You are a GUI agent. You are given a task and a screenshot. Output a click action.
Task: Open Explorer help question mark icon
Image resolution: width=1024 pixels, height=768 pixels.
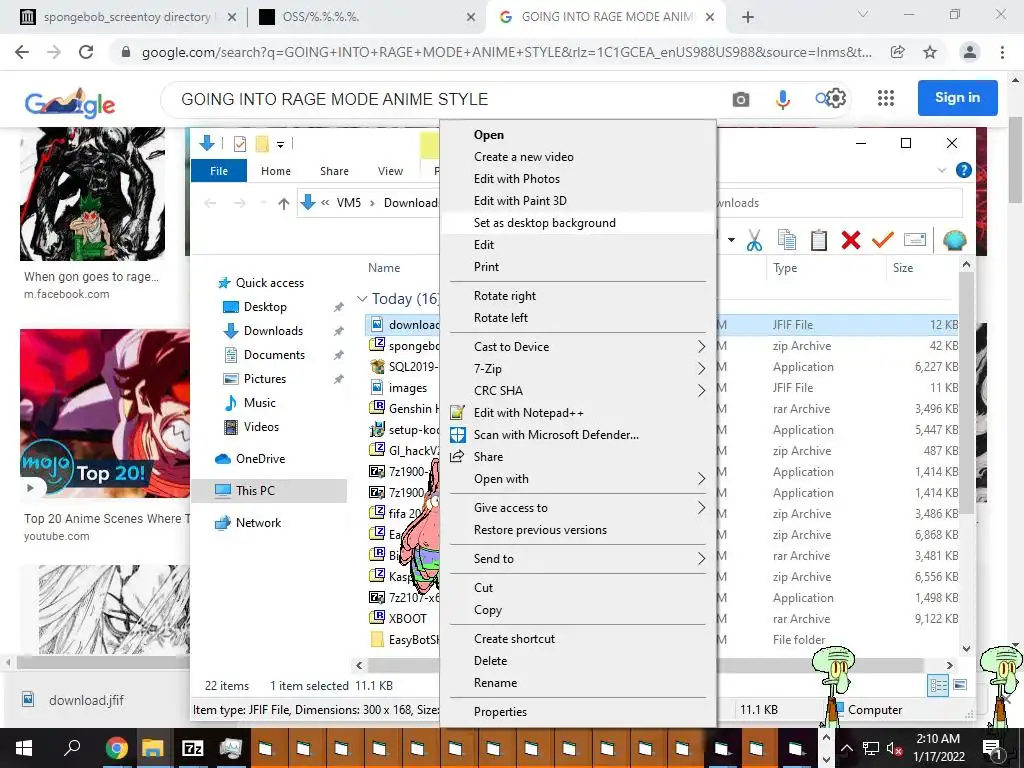tap(963, 170)
